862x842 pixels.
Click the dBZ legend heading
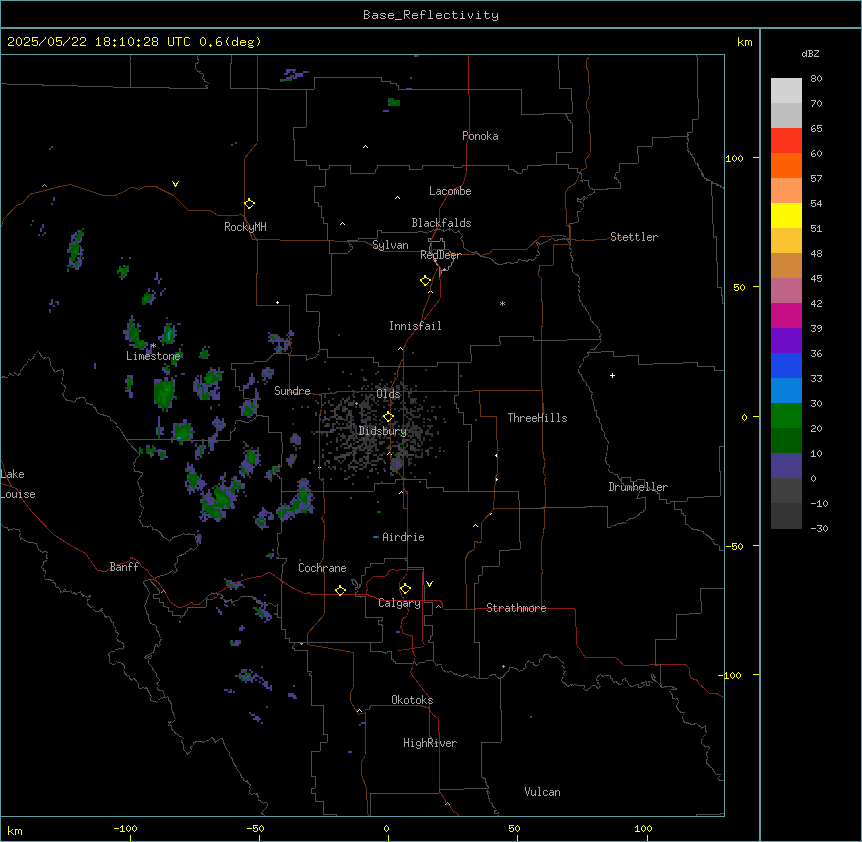point(810,53)
